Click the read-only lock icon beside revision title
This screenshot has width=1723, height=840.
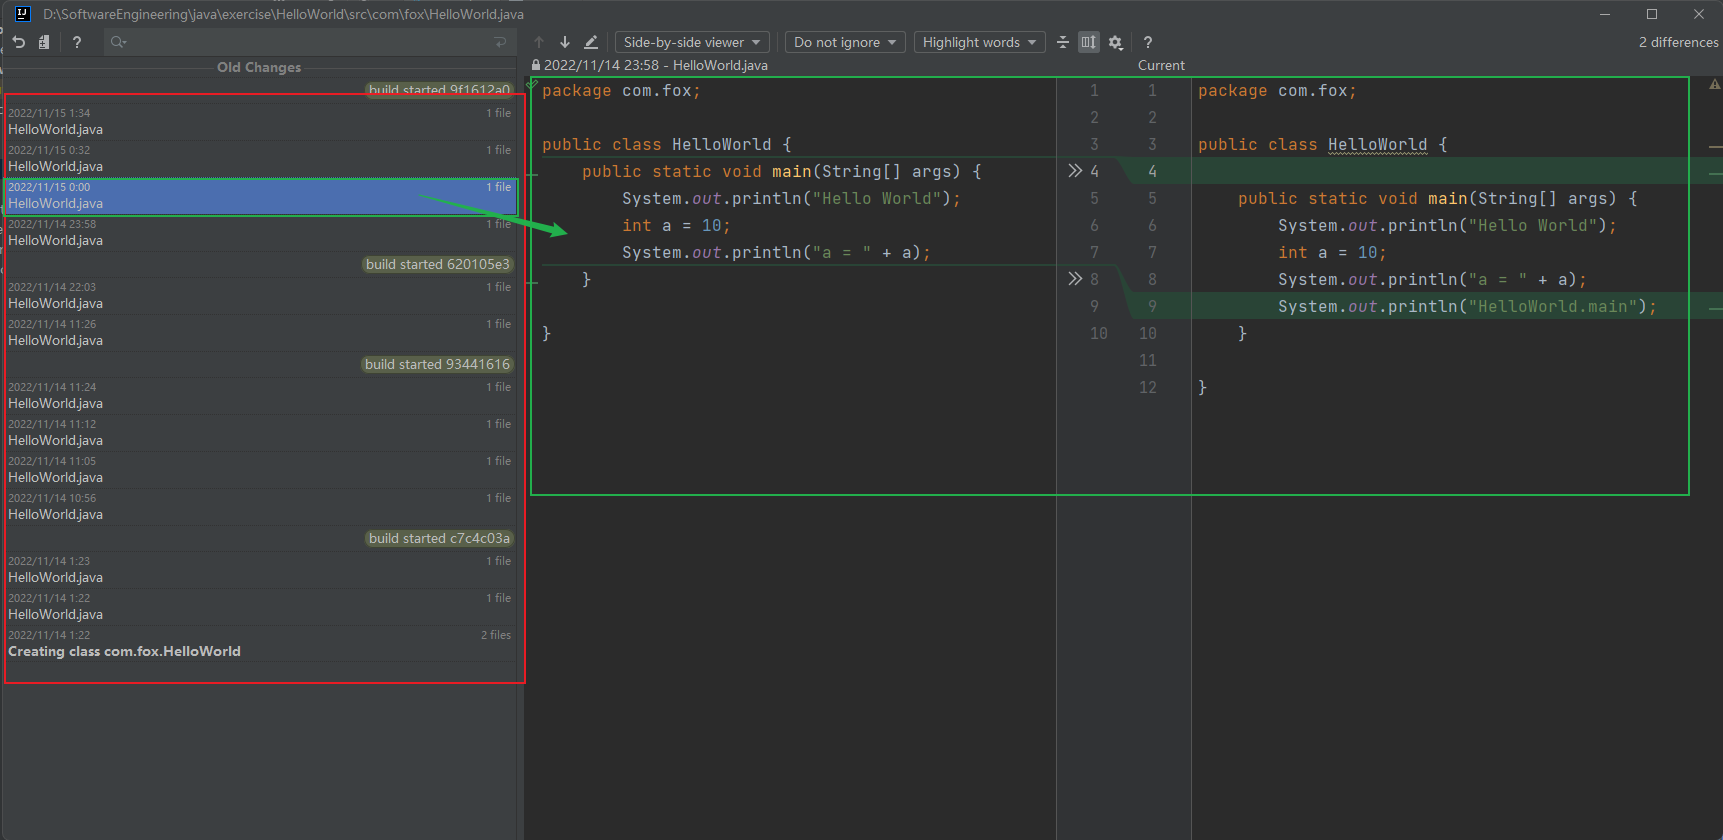536,65
